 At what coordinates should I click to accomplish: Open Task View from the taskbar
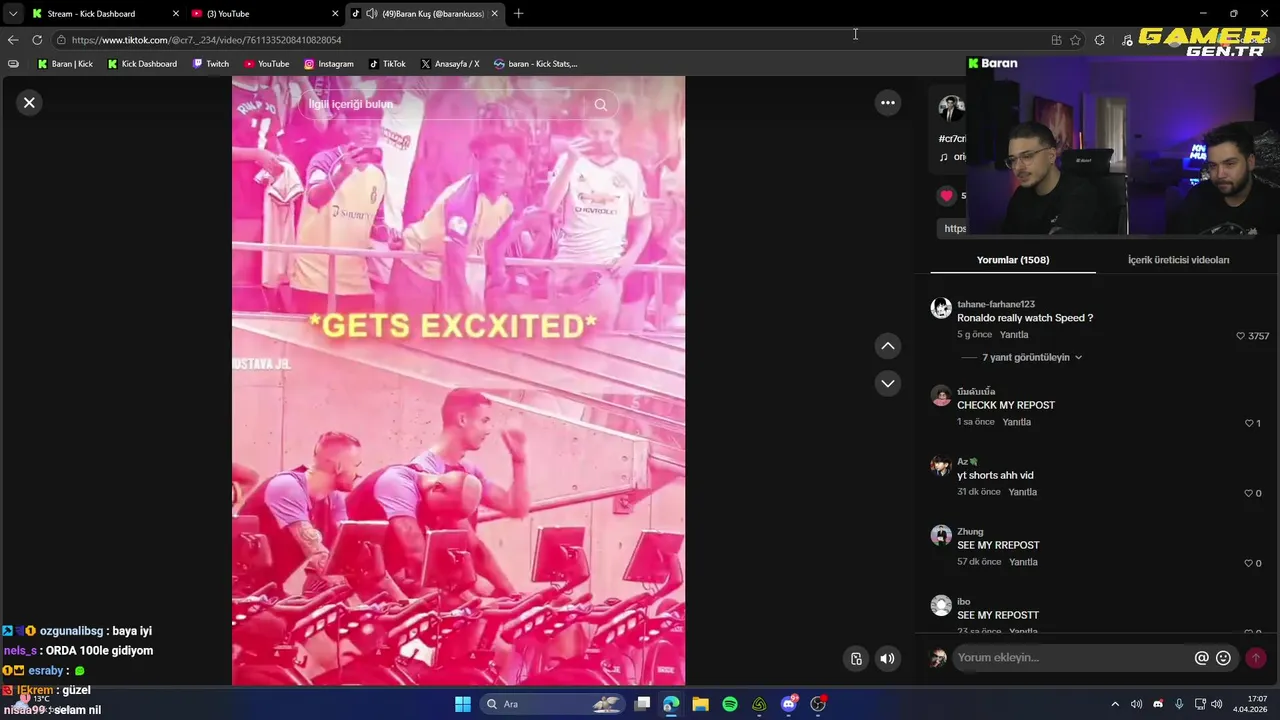pos(643,704)
